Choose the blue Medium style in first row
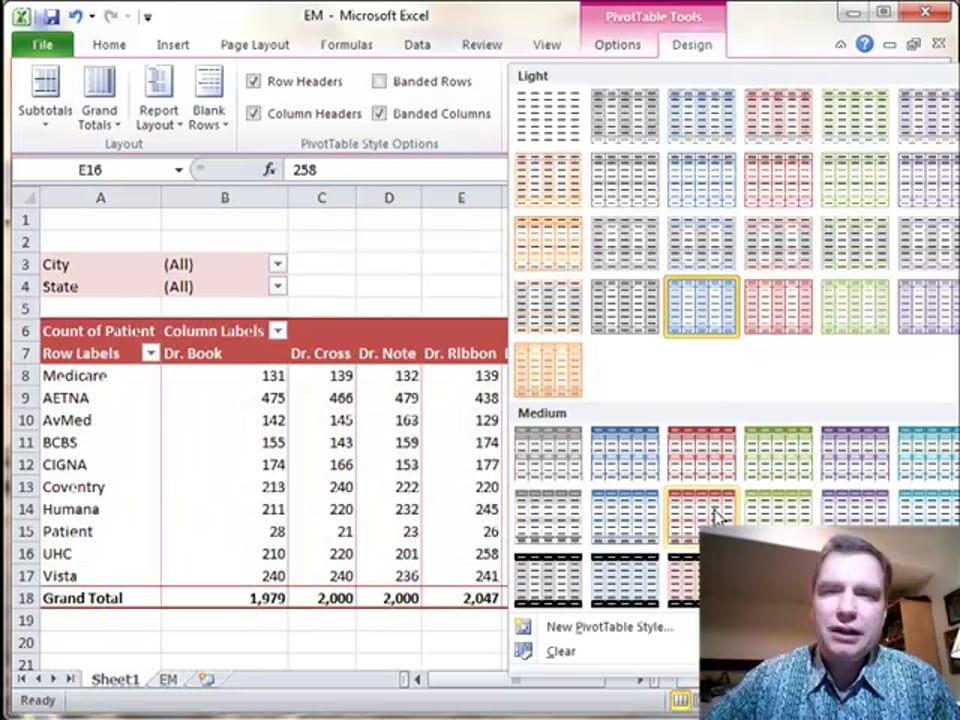Image resolution: width=960 pixels, height=720 pixels. coord(625,453)
